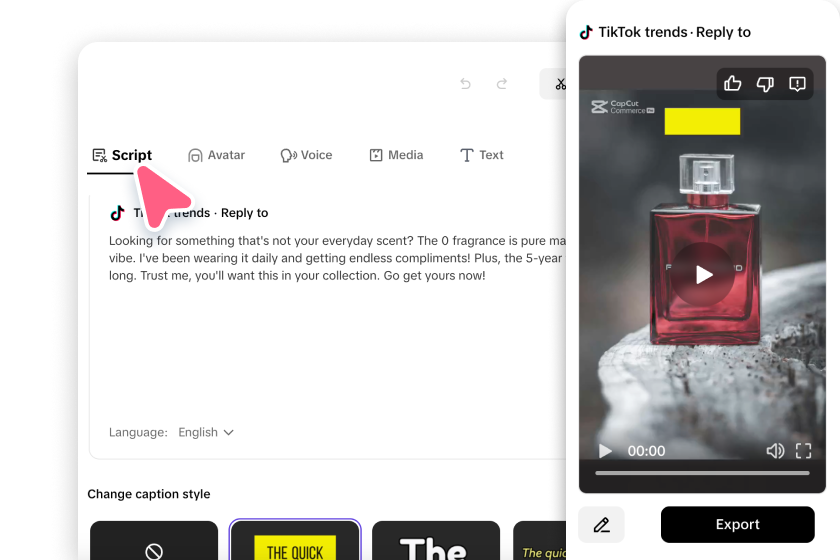Enter fullscreen video preview
Image resolution: width=840 pixels, height=560 pixels.
point(803,451)
